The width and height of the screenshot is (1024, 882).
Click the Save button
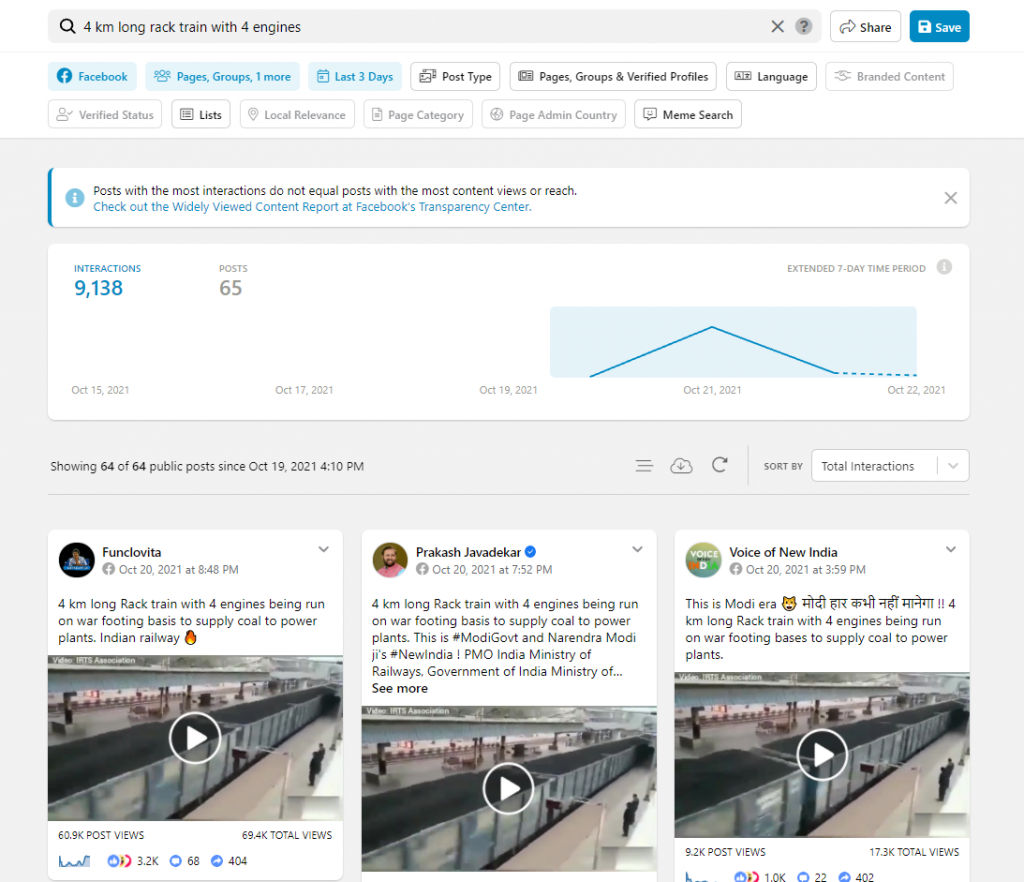click(x=939, y=27)
